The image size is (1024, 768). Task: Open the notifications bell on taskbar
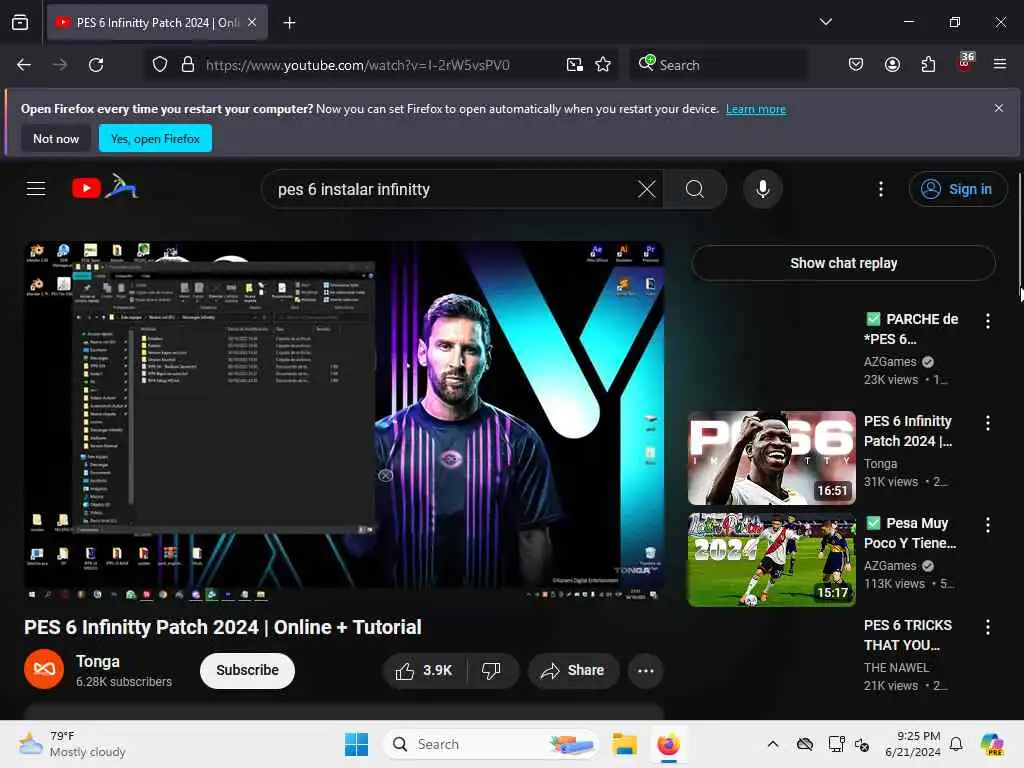[956, 744]
